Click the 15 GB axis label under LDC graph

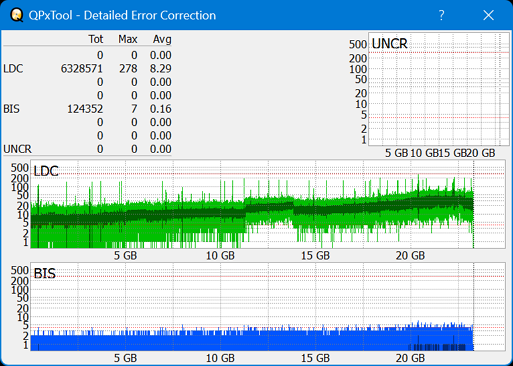coord(315,256)
